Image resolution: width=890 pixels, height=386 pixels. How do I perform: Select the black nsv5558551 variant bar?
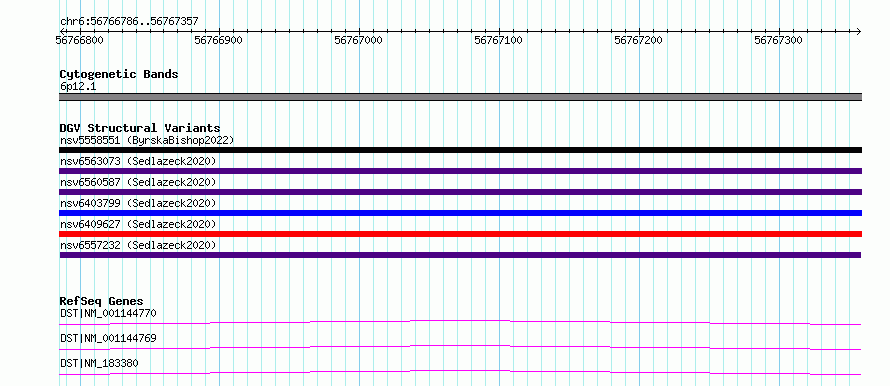(460, 150)
